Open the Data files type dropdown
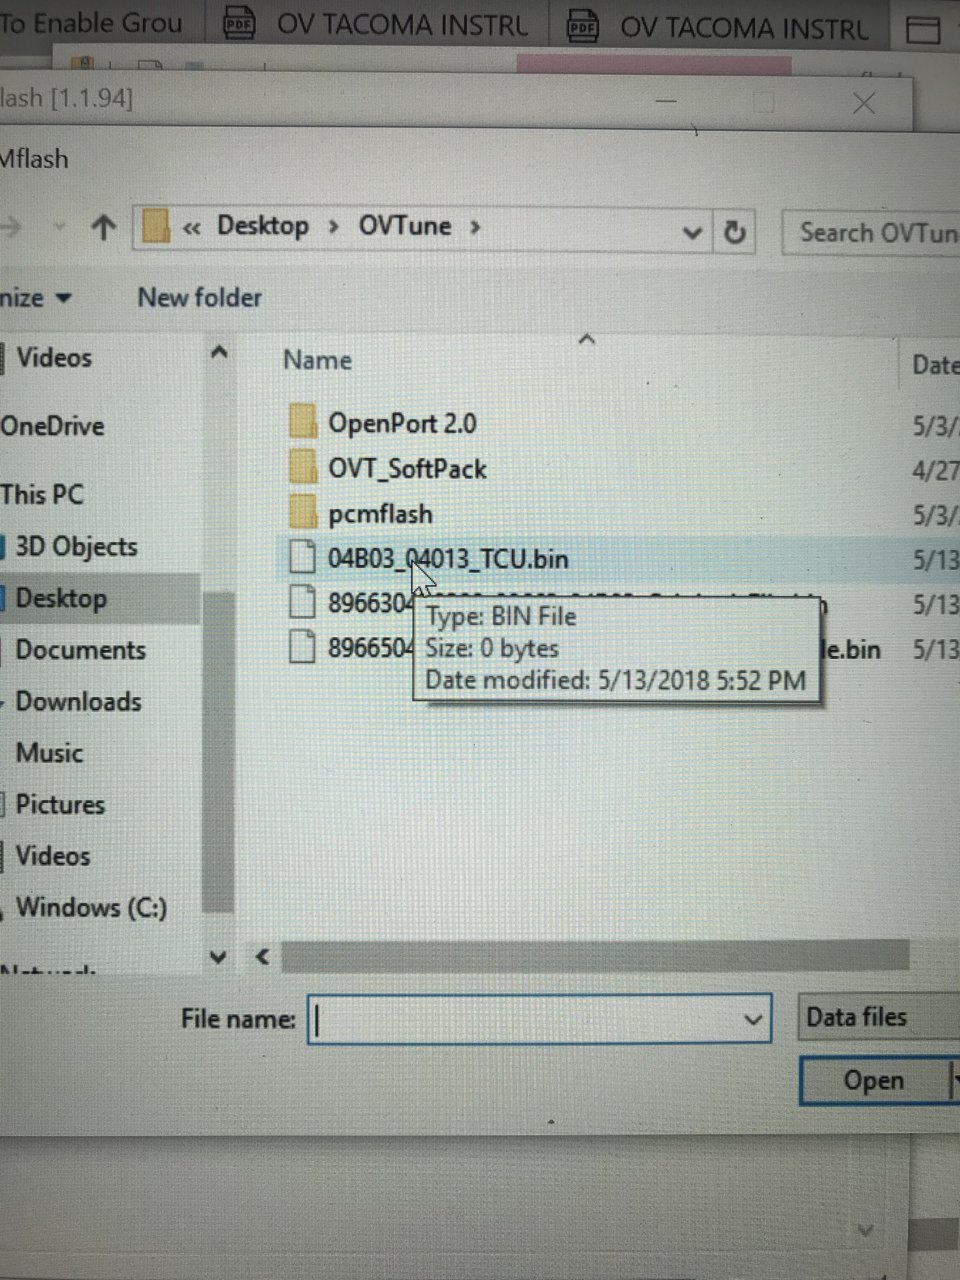The width and height of the screenshot is (960, 1280). point(878,1018)
